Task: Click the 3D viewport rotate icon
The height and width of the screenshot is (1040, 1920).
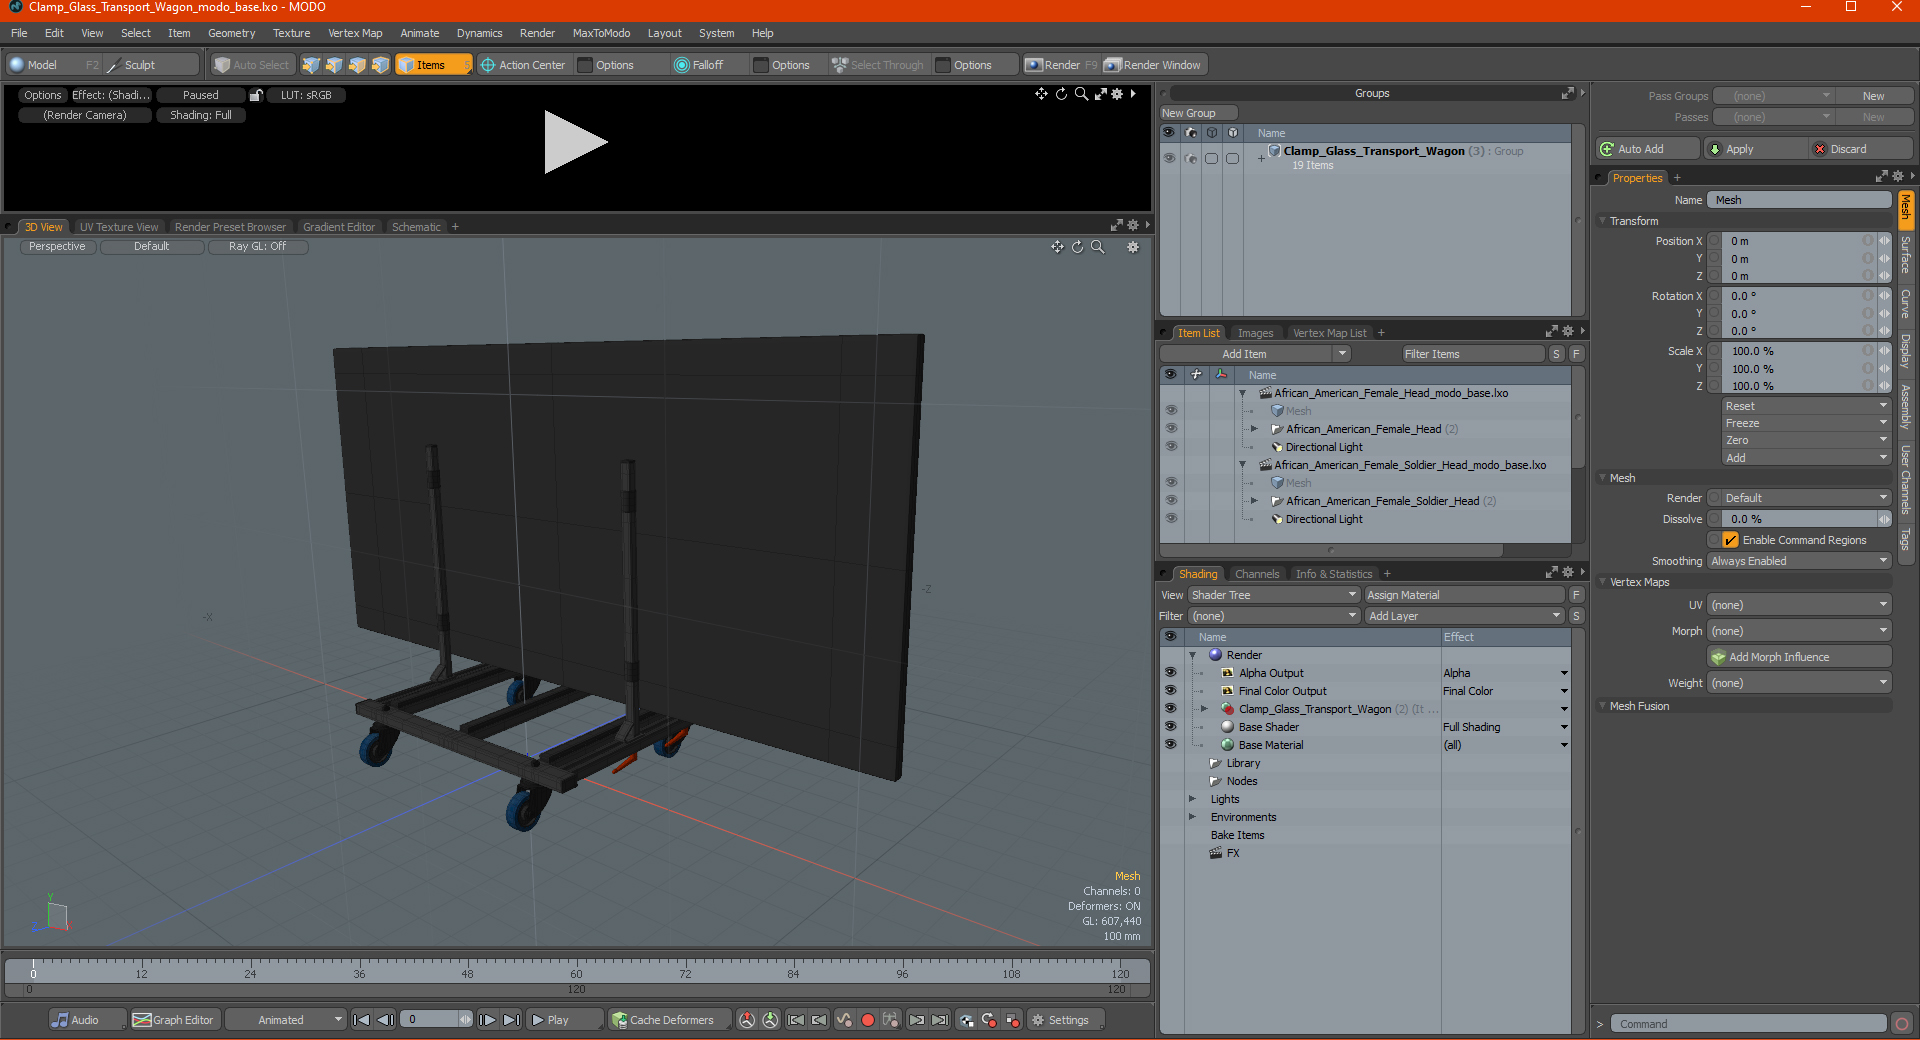Action: pos(1078,247)
